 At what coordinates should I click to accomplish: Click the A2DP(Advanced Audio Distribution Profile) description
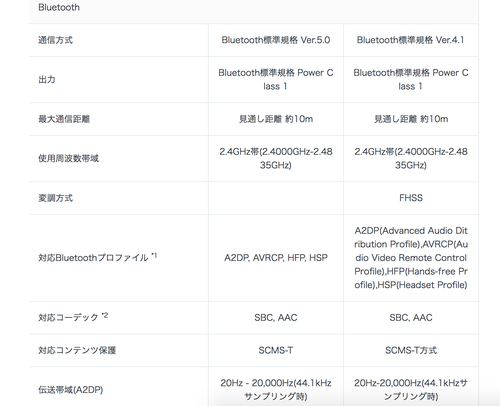[411, 237]
